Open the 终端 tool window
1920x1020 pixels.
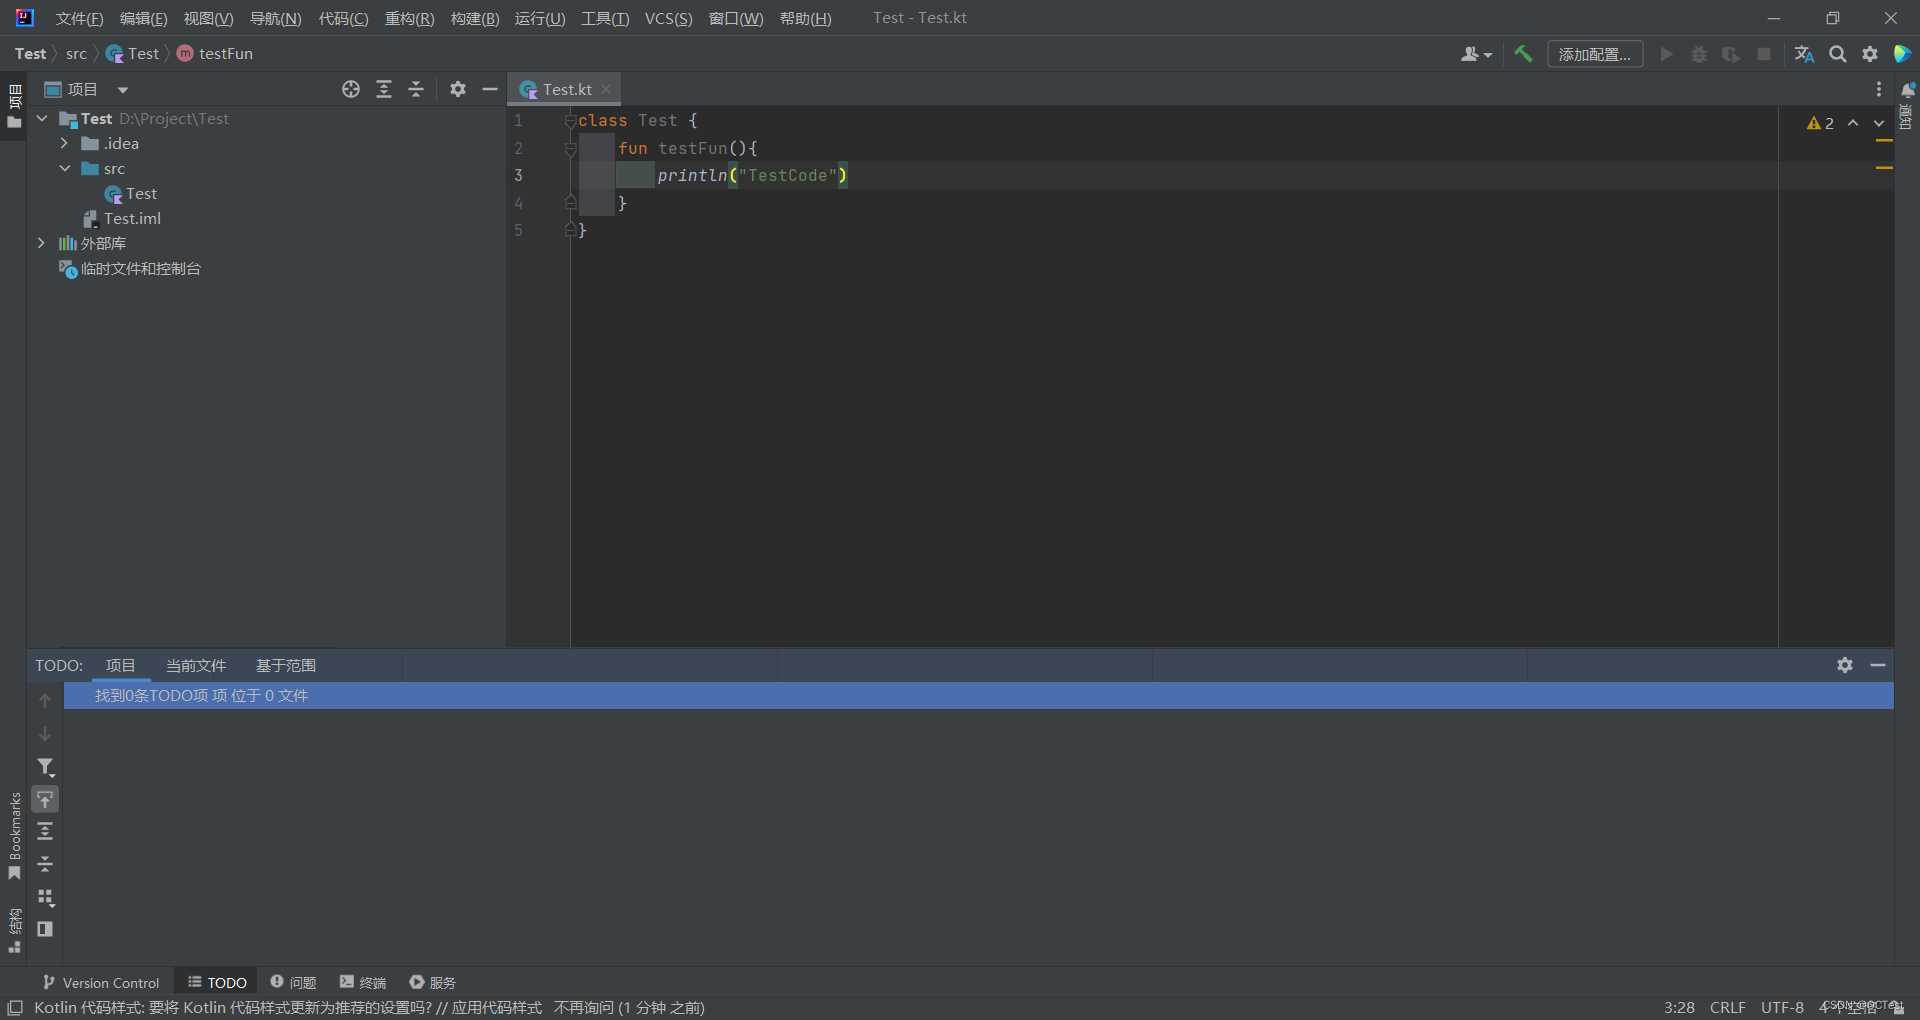click(363, 982)
